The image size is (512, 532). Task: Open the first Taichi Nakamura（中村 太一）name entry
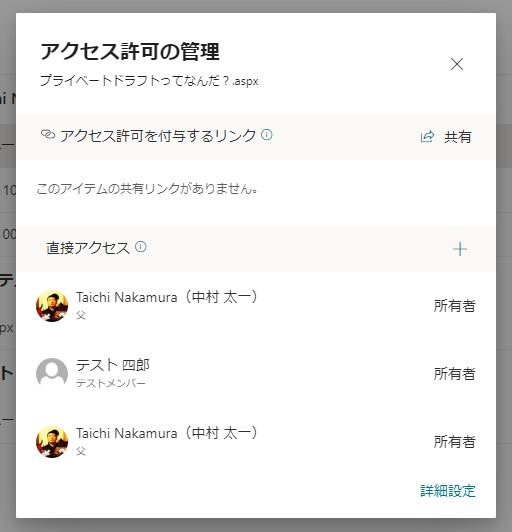click(x=167, y=297)
